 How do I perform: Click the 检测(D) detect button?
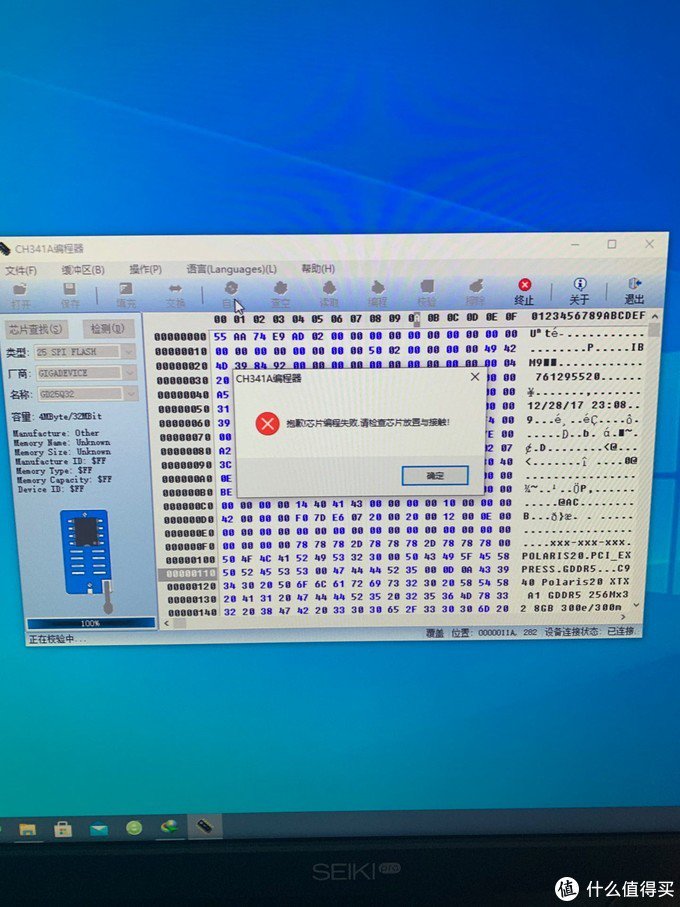(x=106, y=328)
